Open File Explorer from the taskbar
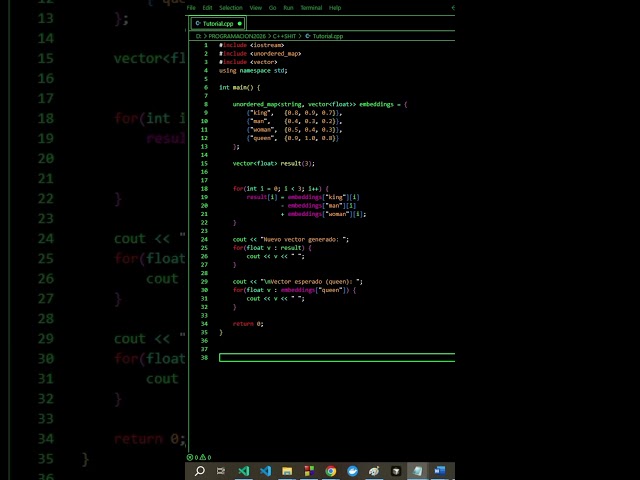This screenshot has height=480, width=640. [x=287, y=471]
